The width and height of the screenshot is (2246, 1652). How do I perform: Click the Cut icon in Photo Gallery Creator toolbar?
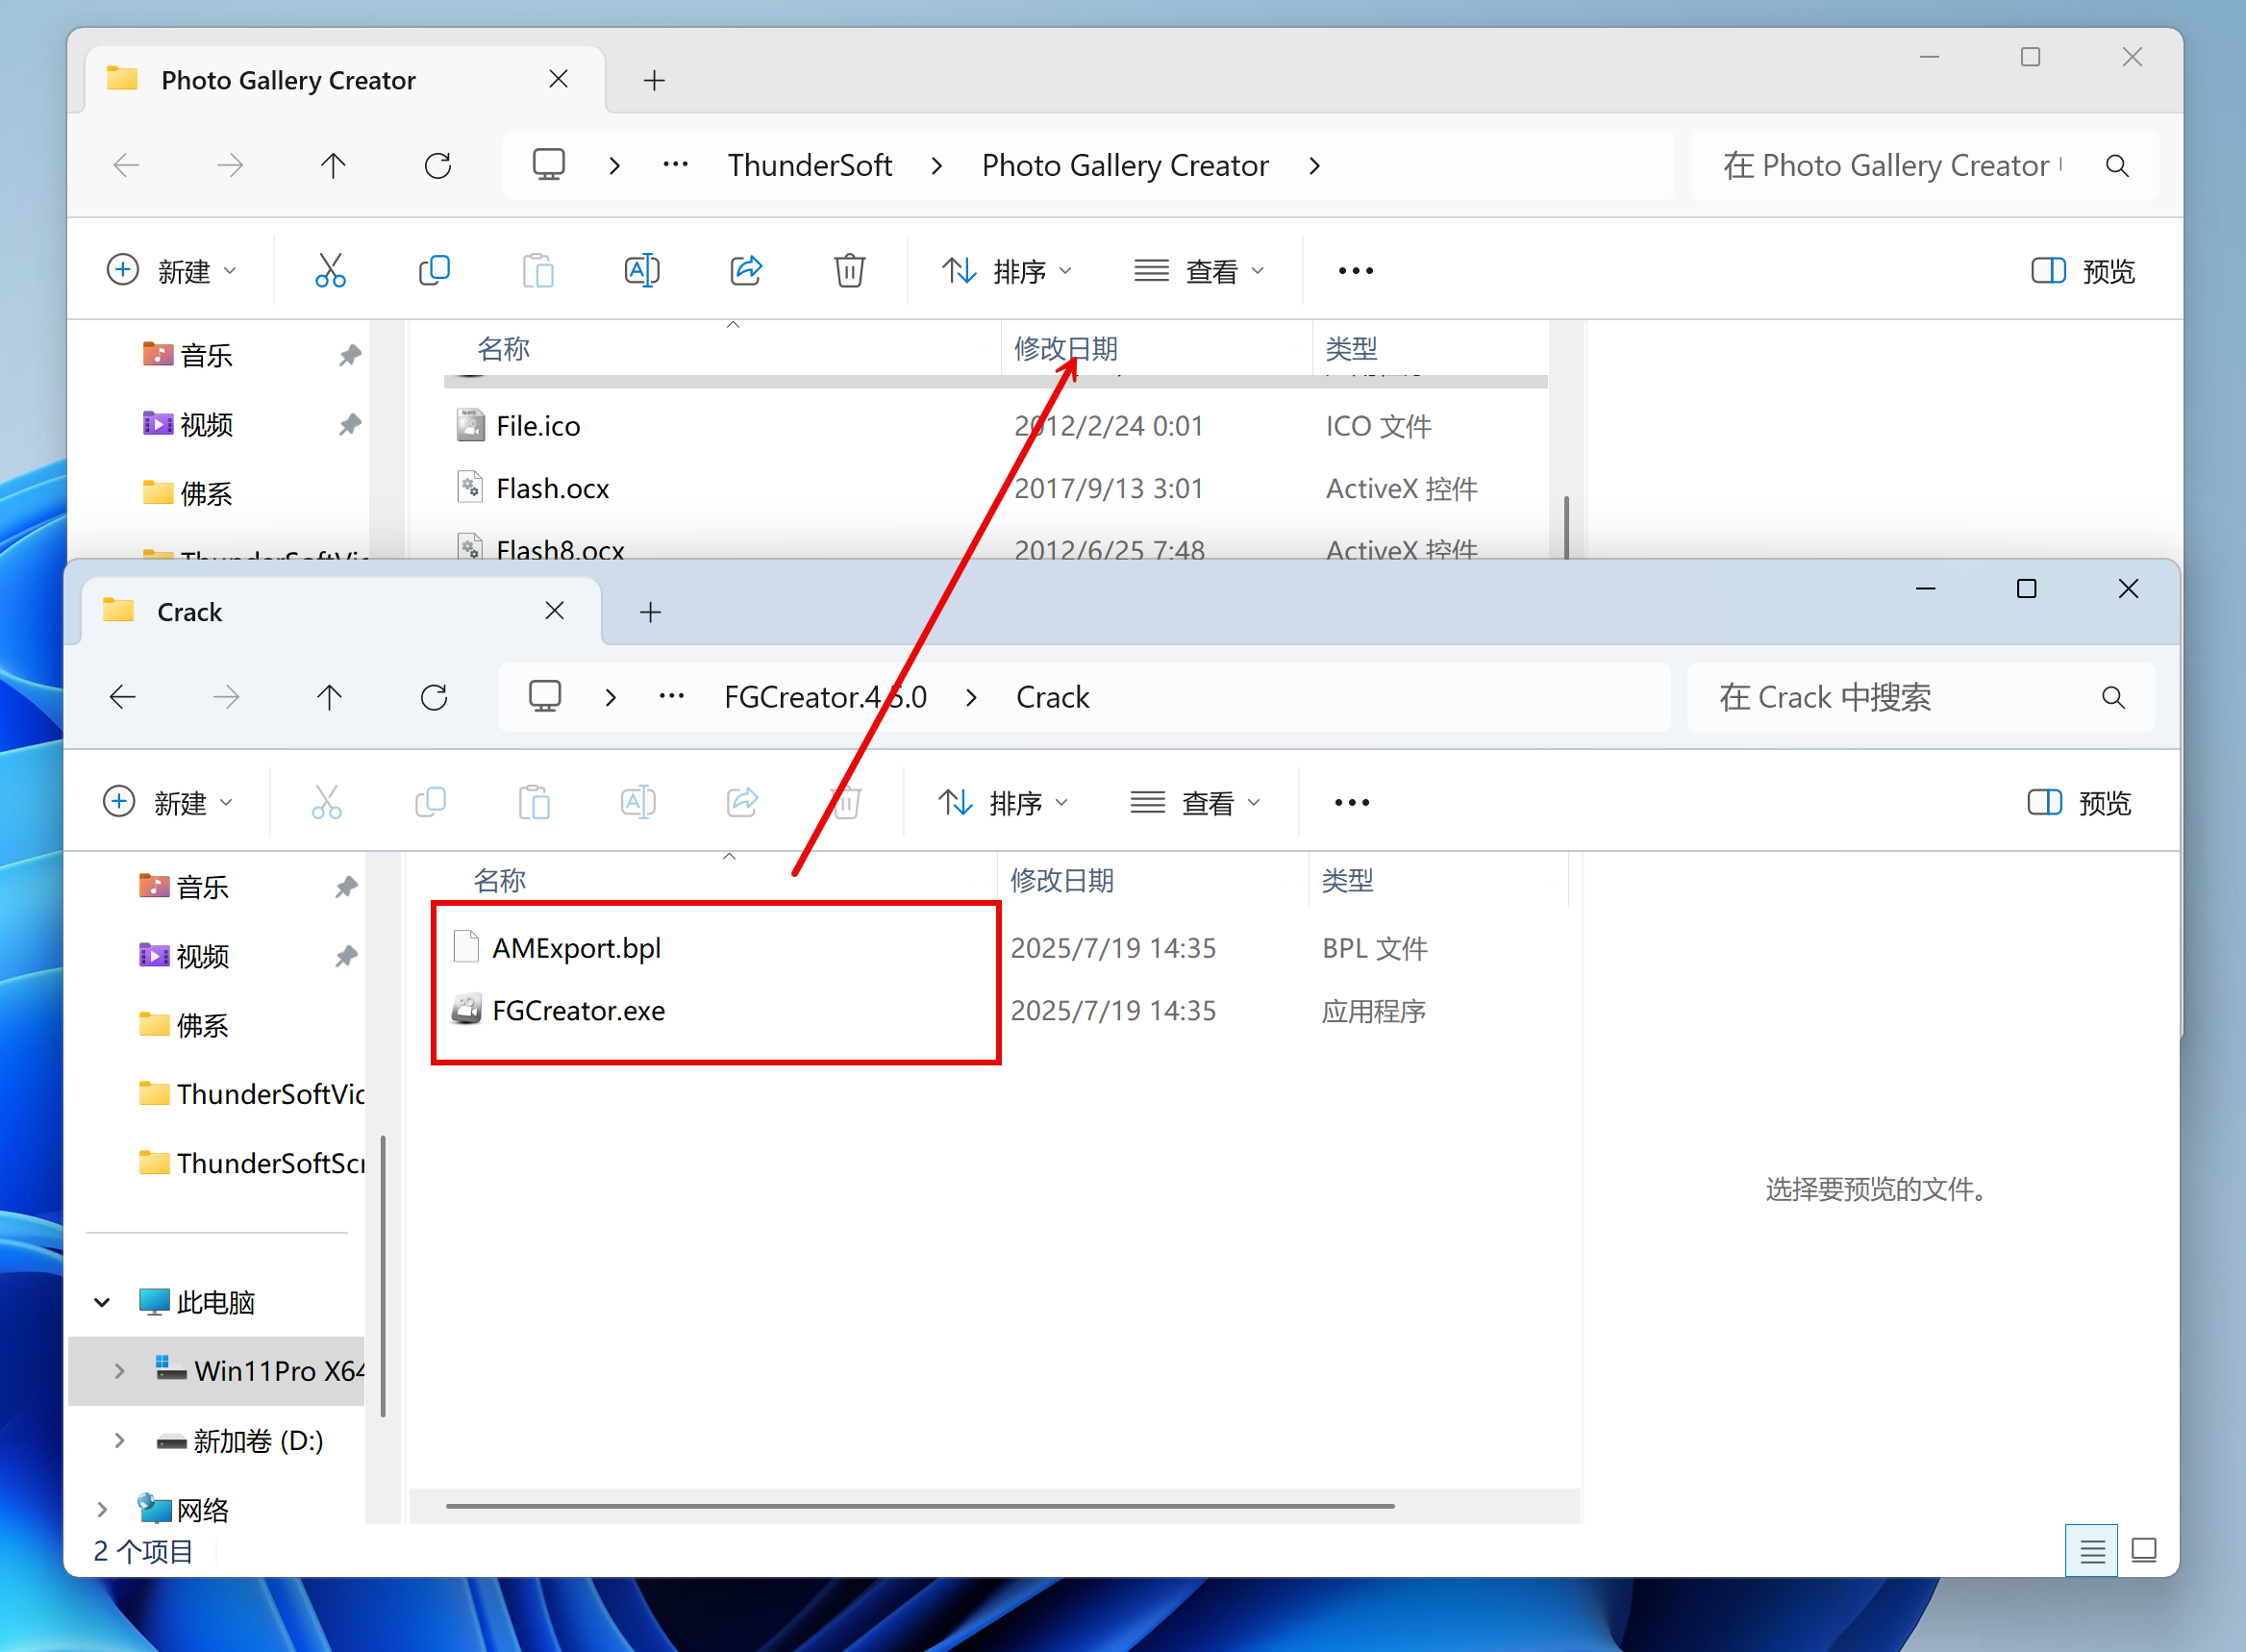(330, 270)
